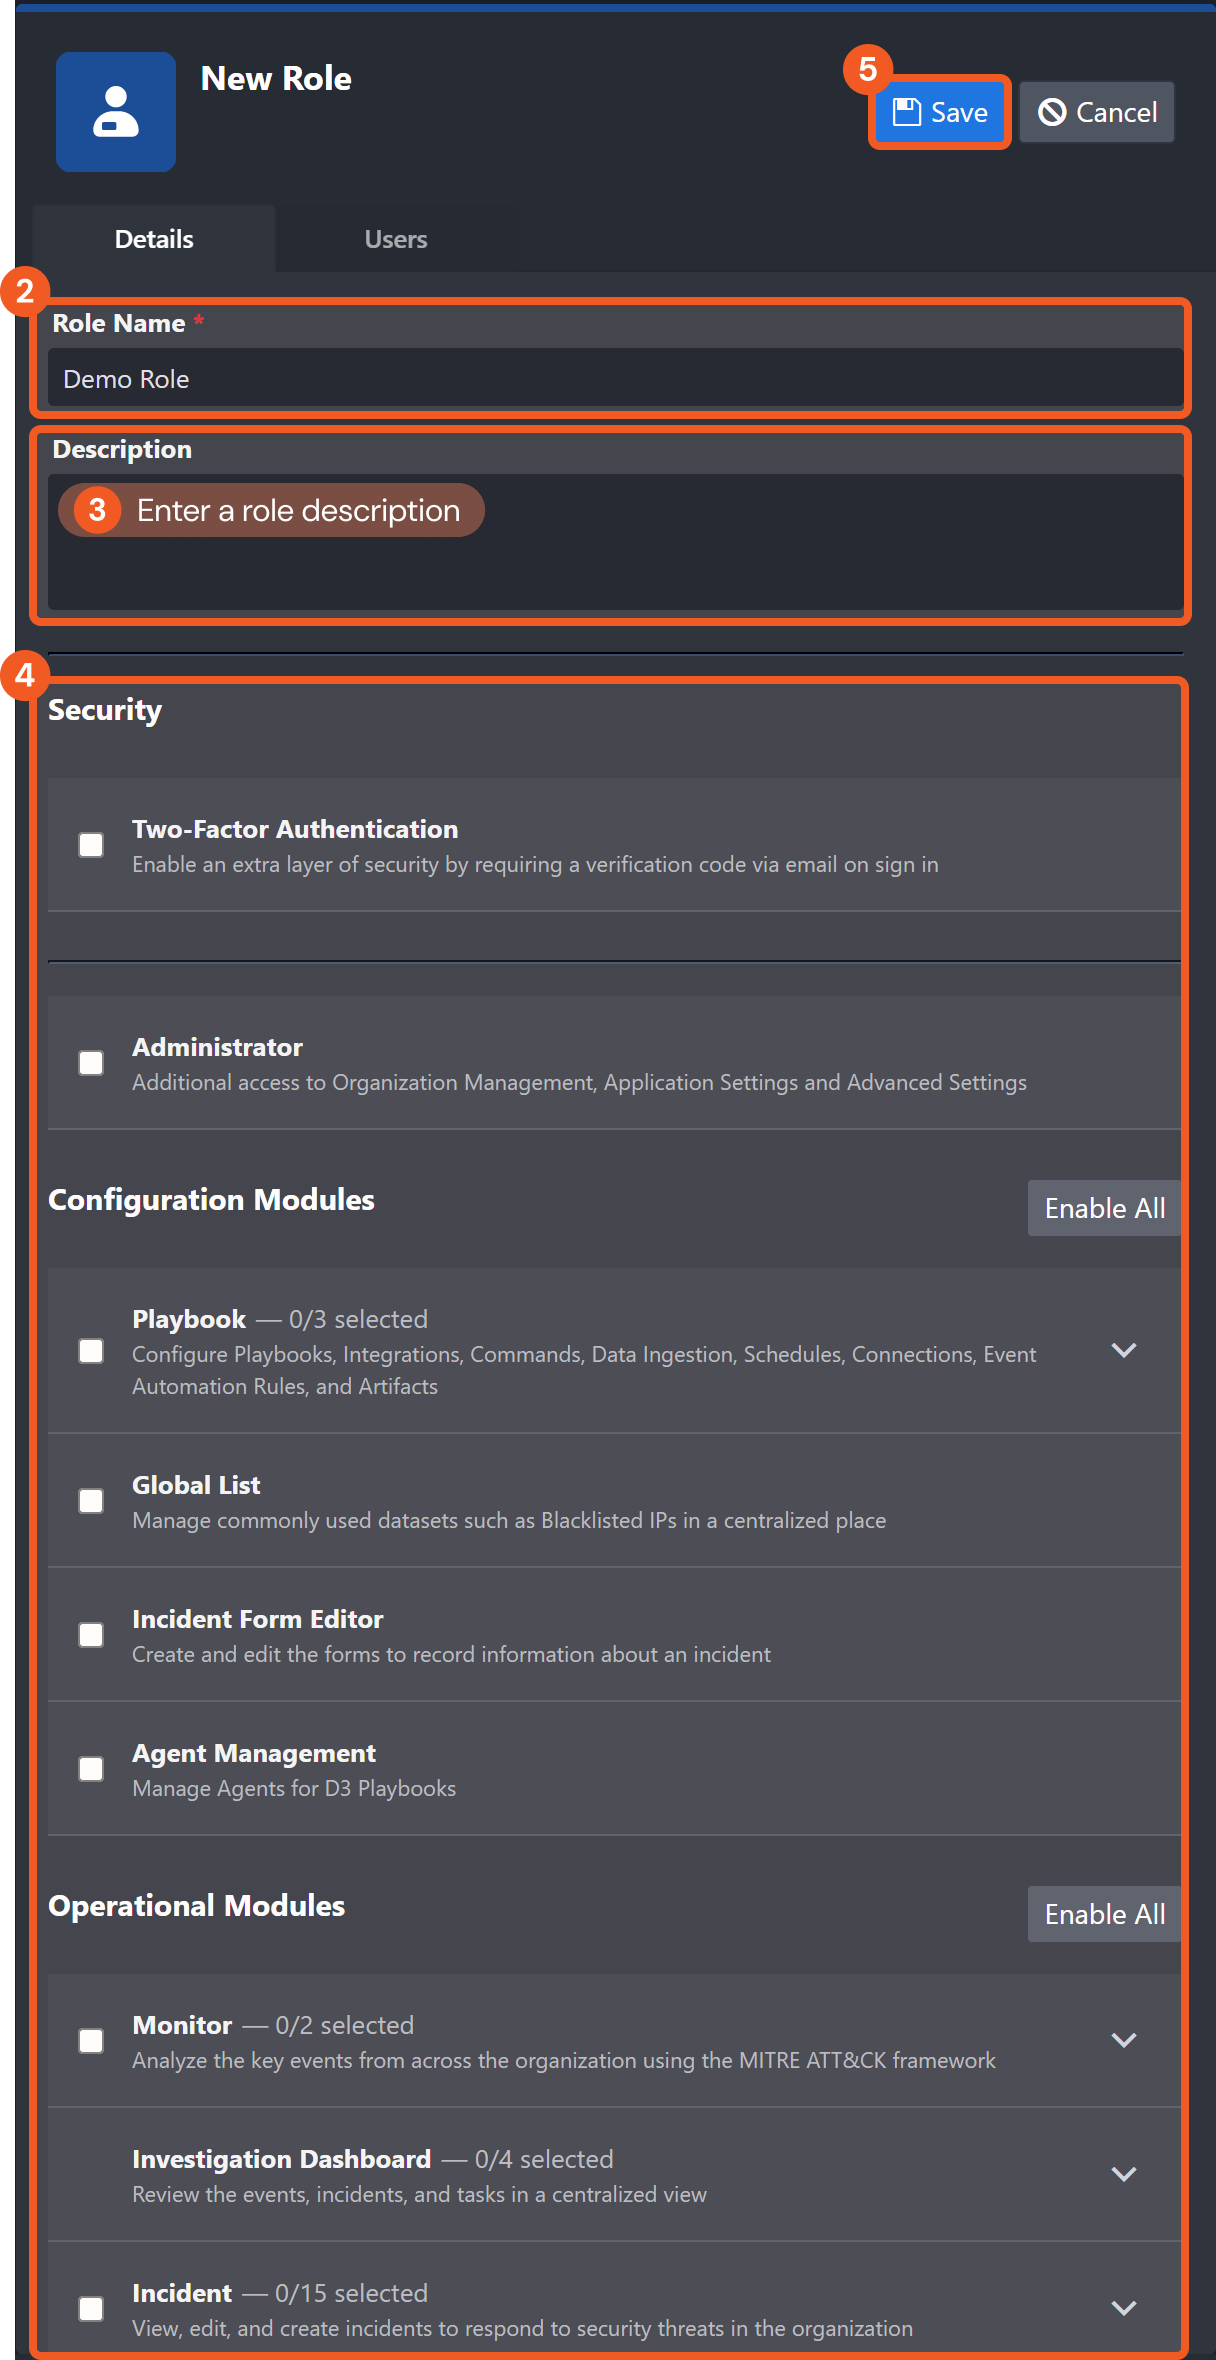Select the Incident Form Editor checkbox

(x=91, y=1635)
